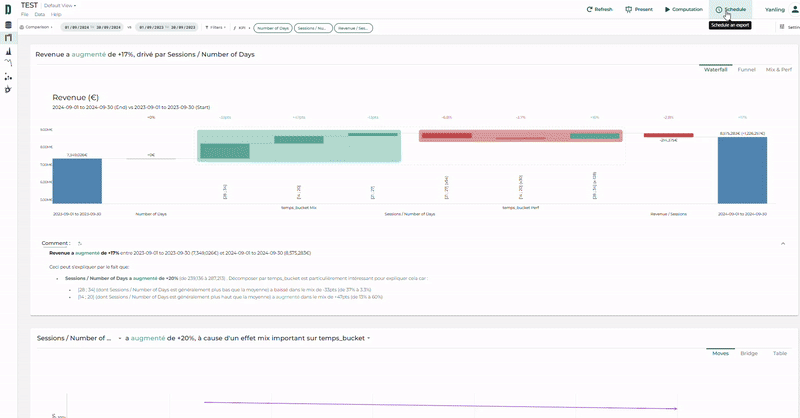Viewport: 800px width, 418px height.
Task: Switch to the Bridge tab
Action: [x=748, y=353]
